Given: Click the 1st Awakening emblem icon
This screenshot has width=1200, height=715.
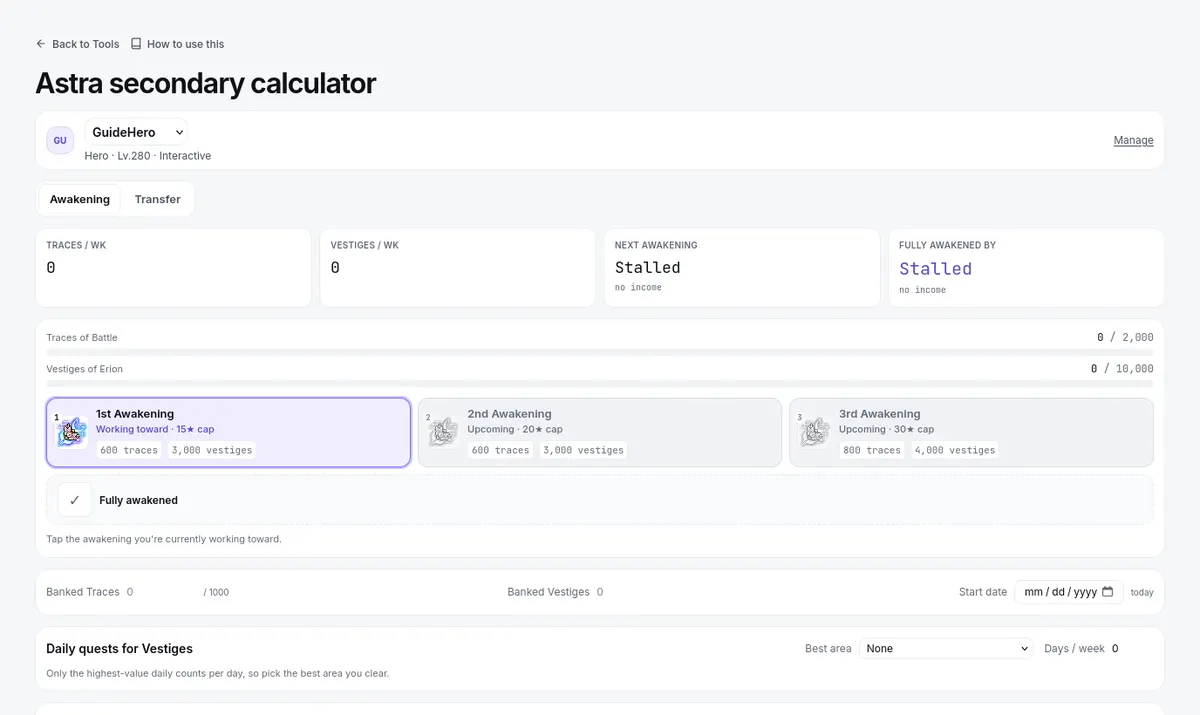Looking at the screenshot, I should (x=72, y=432).
